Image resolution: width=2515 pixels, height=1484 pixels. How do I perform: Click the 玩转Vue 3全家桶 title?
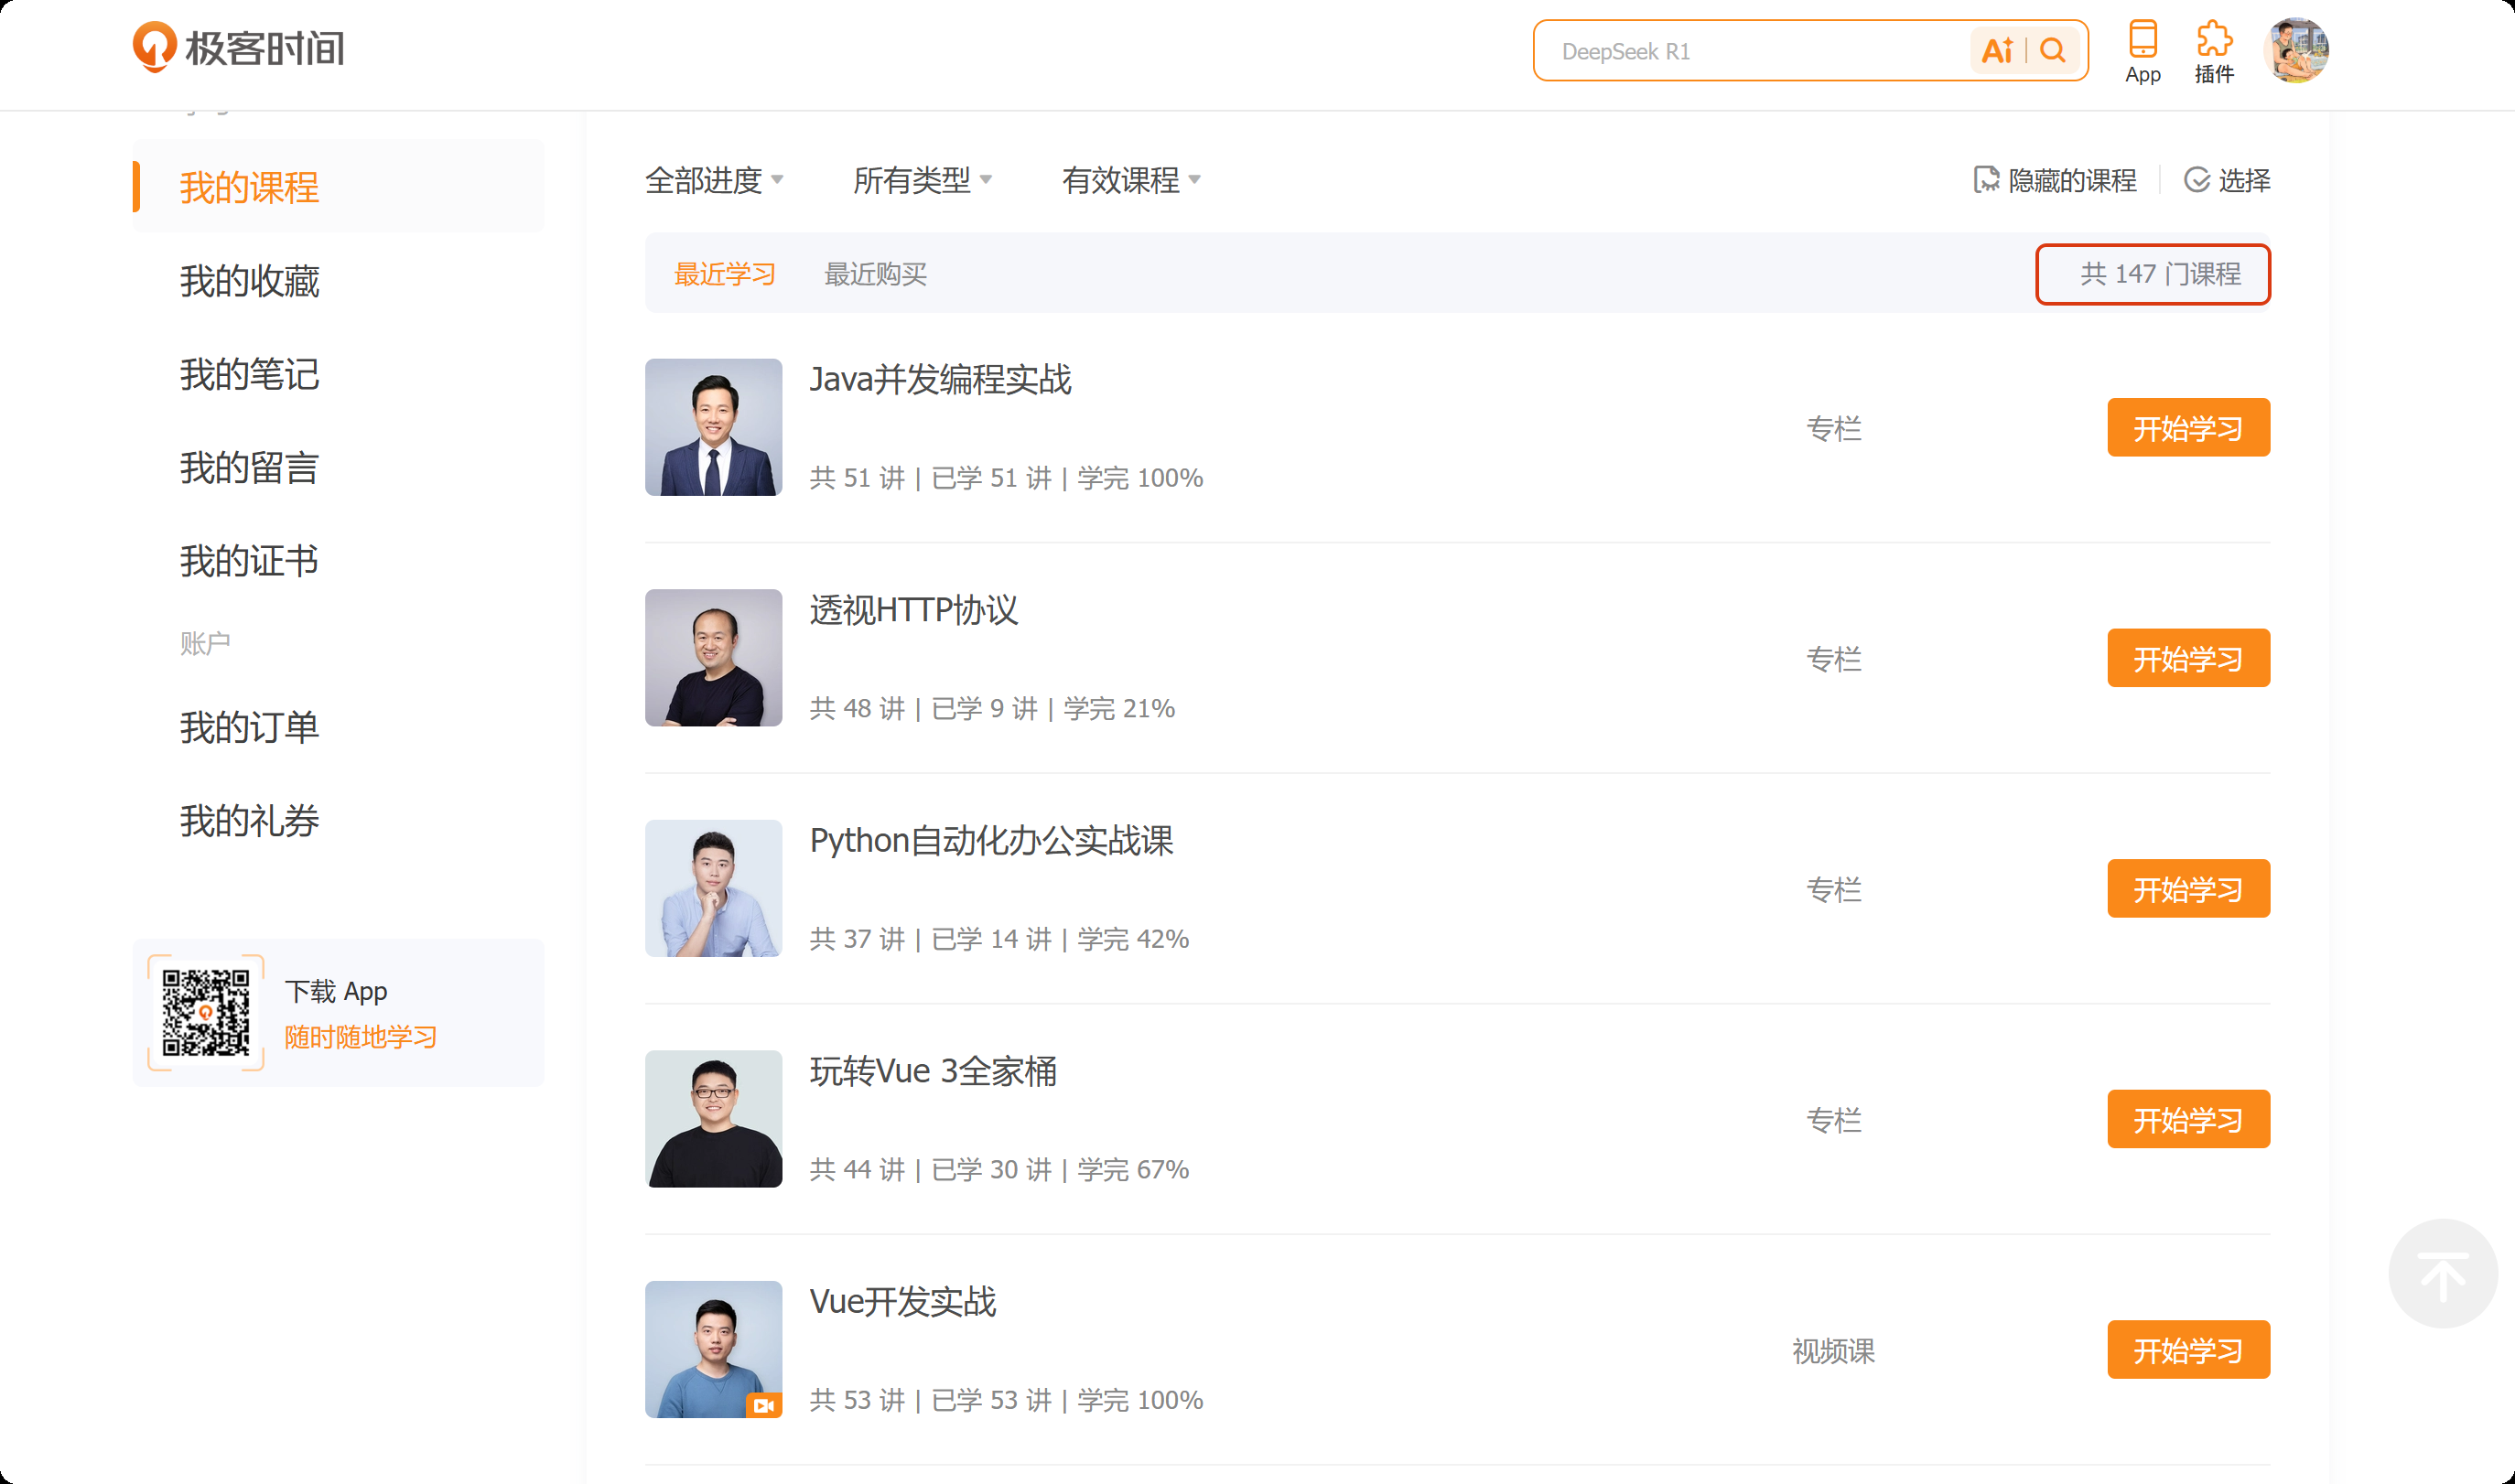pyautogui.click(x=933, y=1071)
